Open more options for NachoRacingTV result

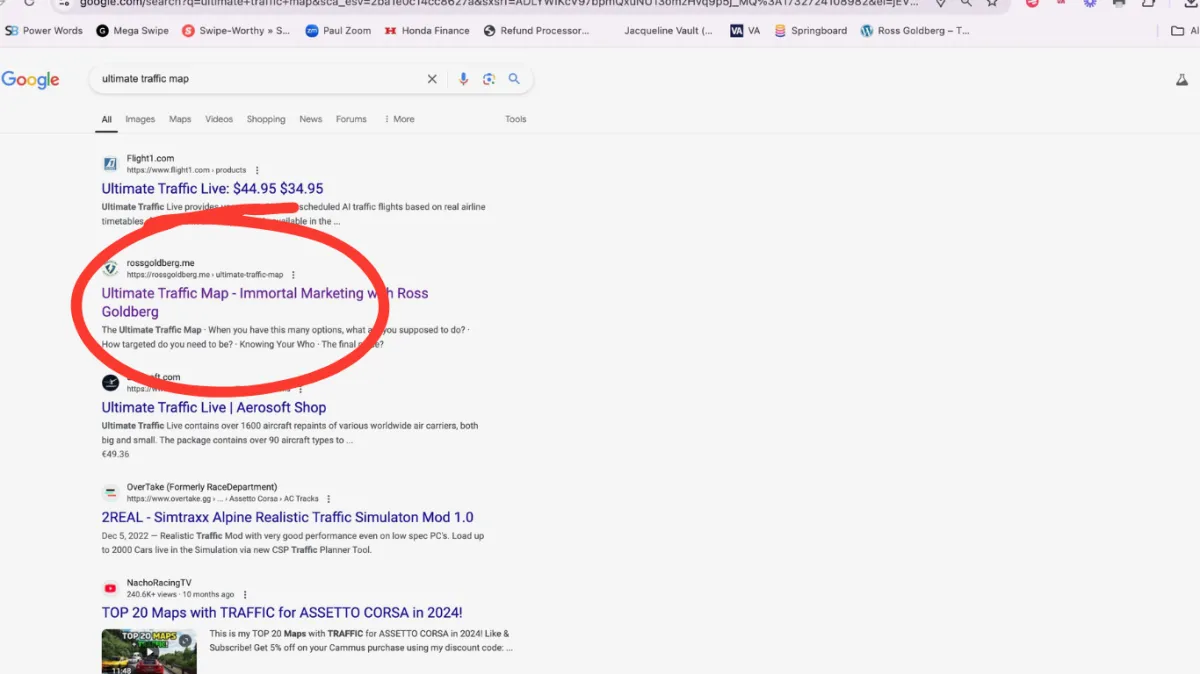245,595
